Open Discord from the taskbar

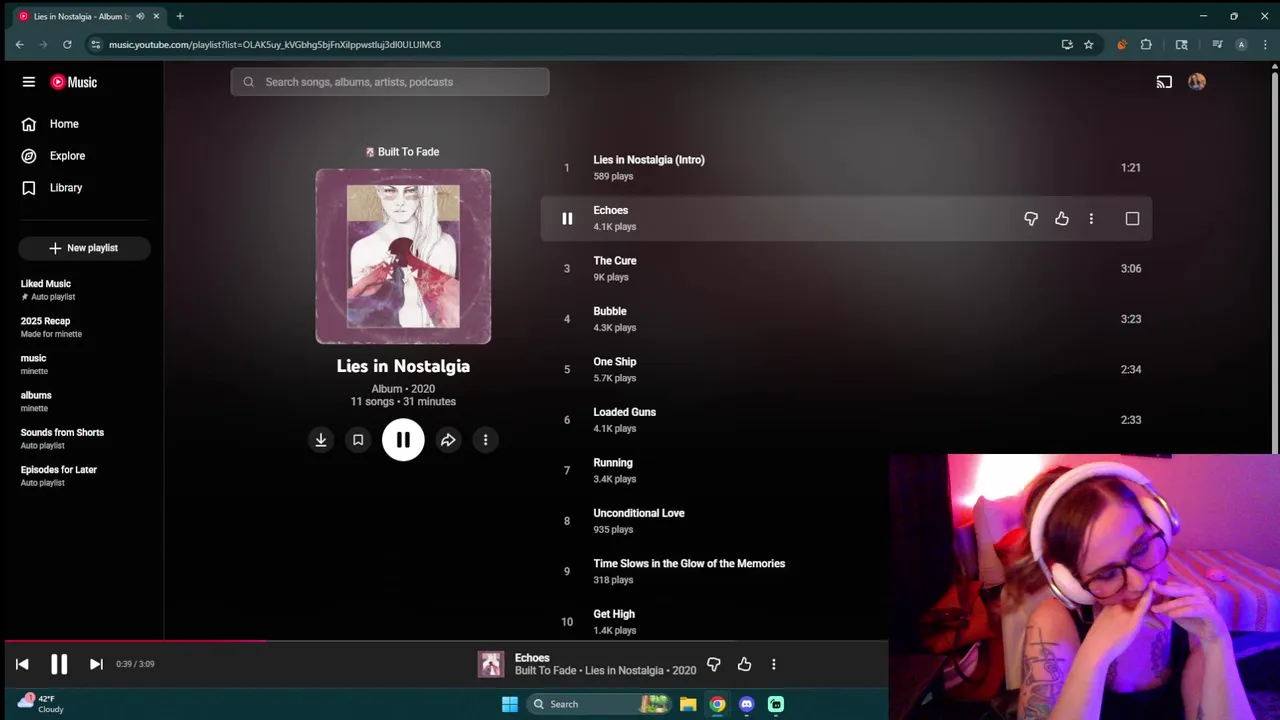click(x=746, y=704)
